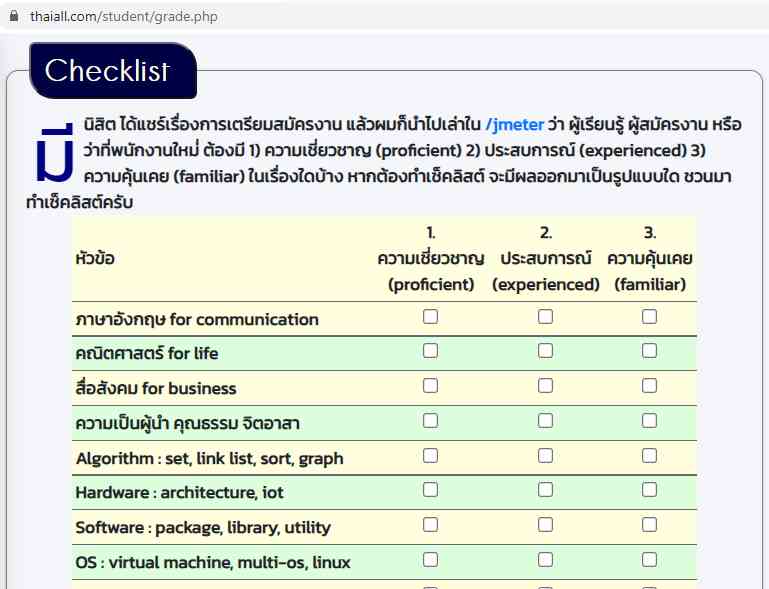Screen dimensions: 769x589
Task: Check proficient for OS row
Action: [x=431, y=560]
